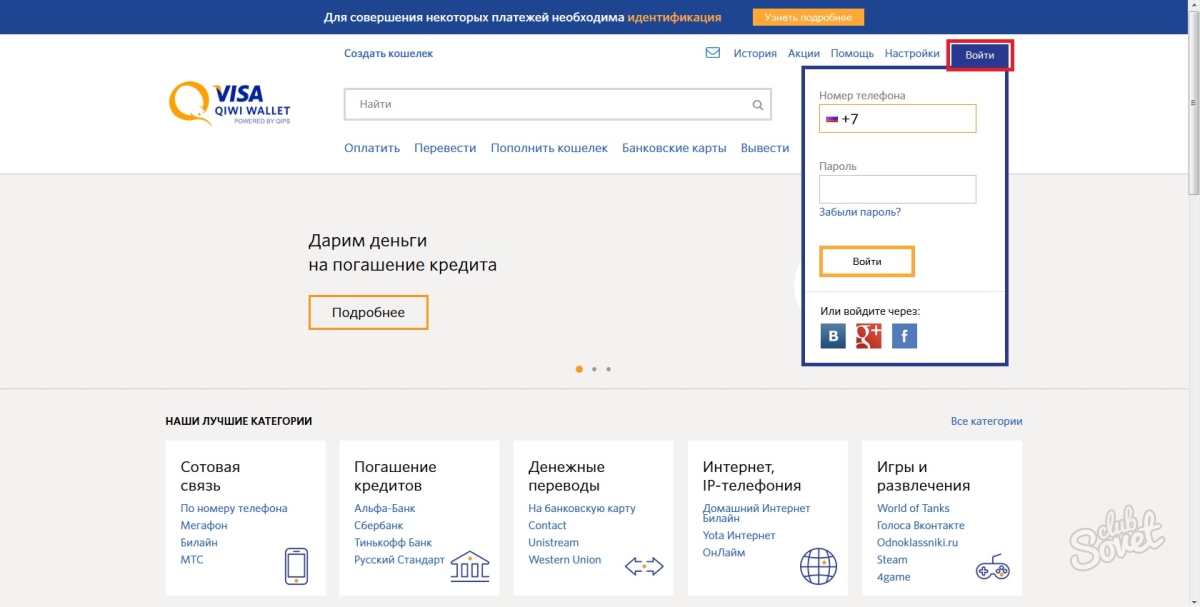The width and height of the screenshot is (1200, 607).
Task: Click the Подробнее banner button
Action: point(368,313)
